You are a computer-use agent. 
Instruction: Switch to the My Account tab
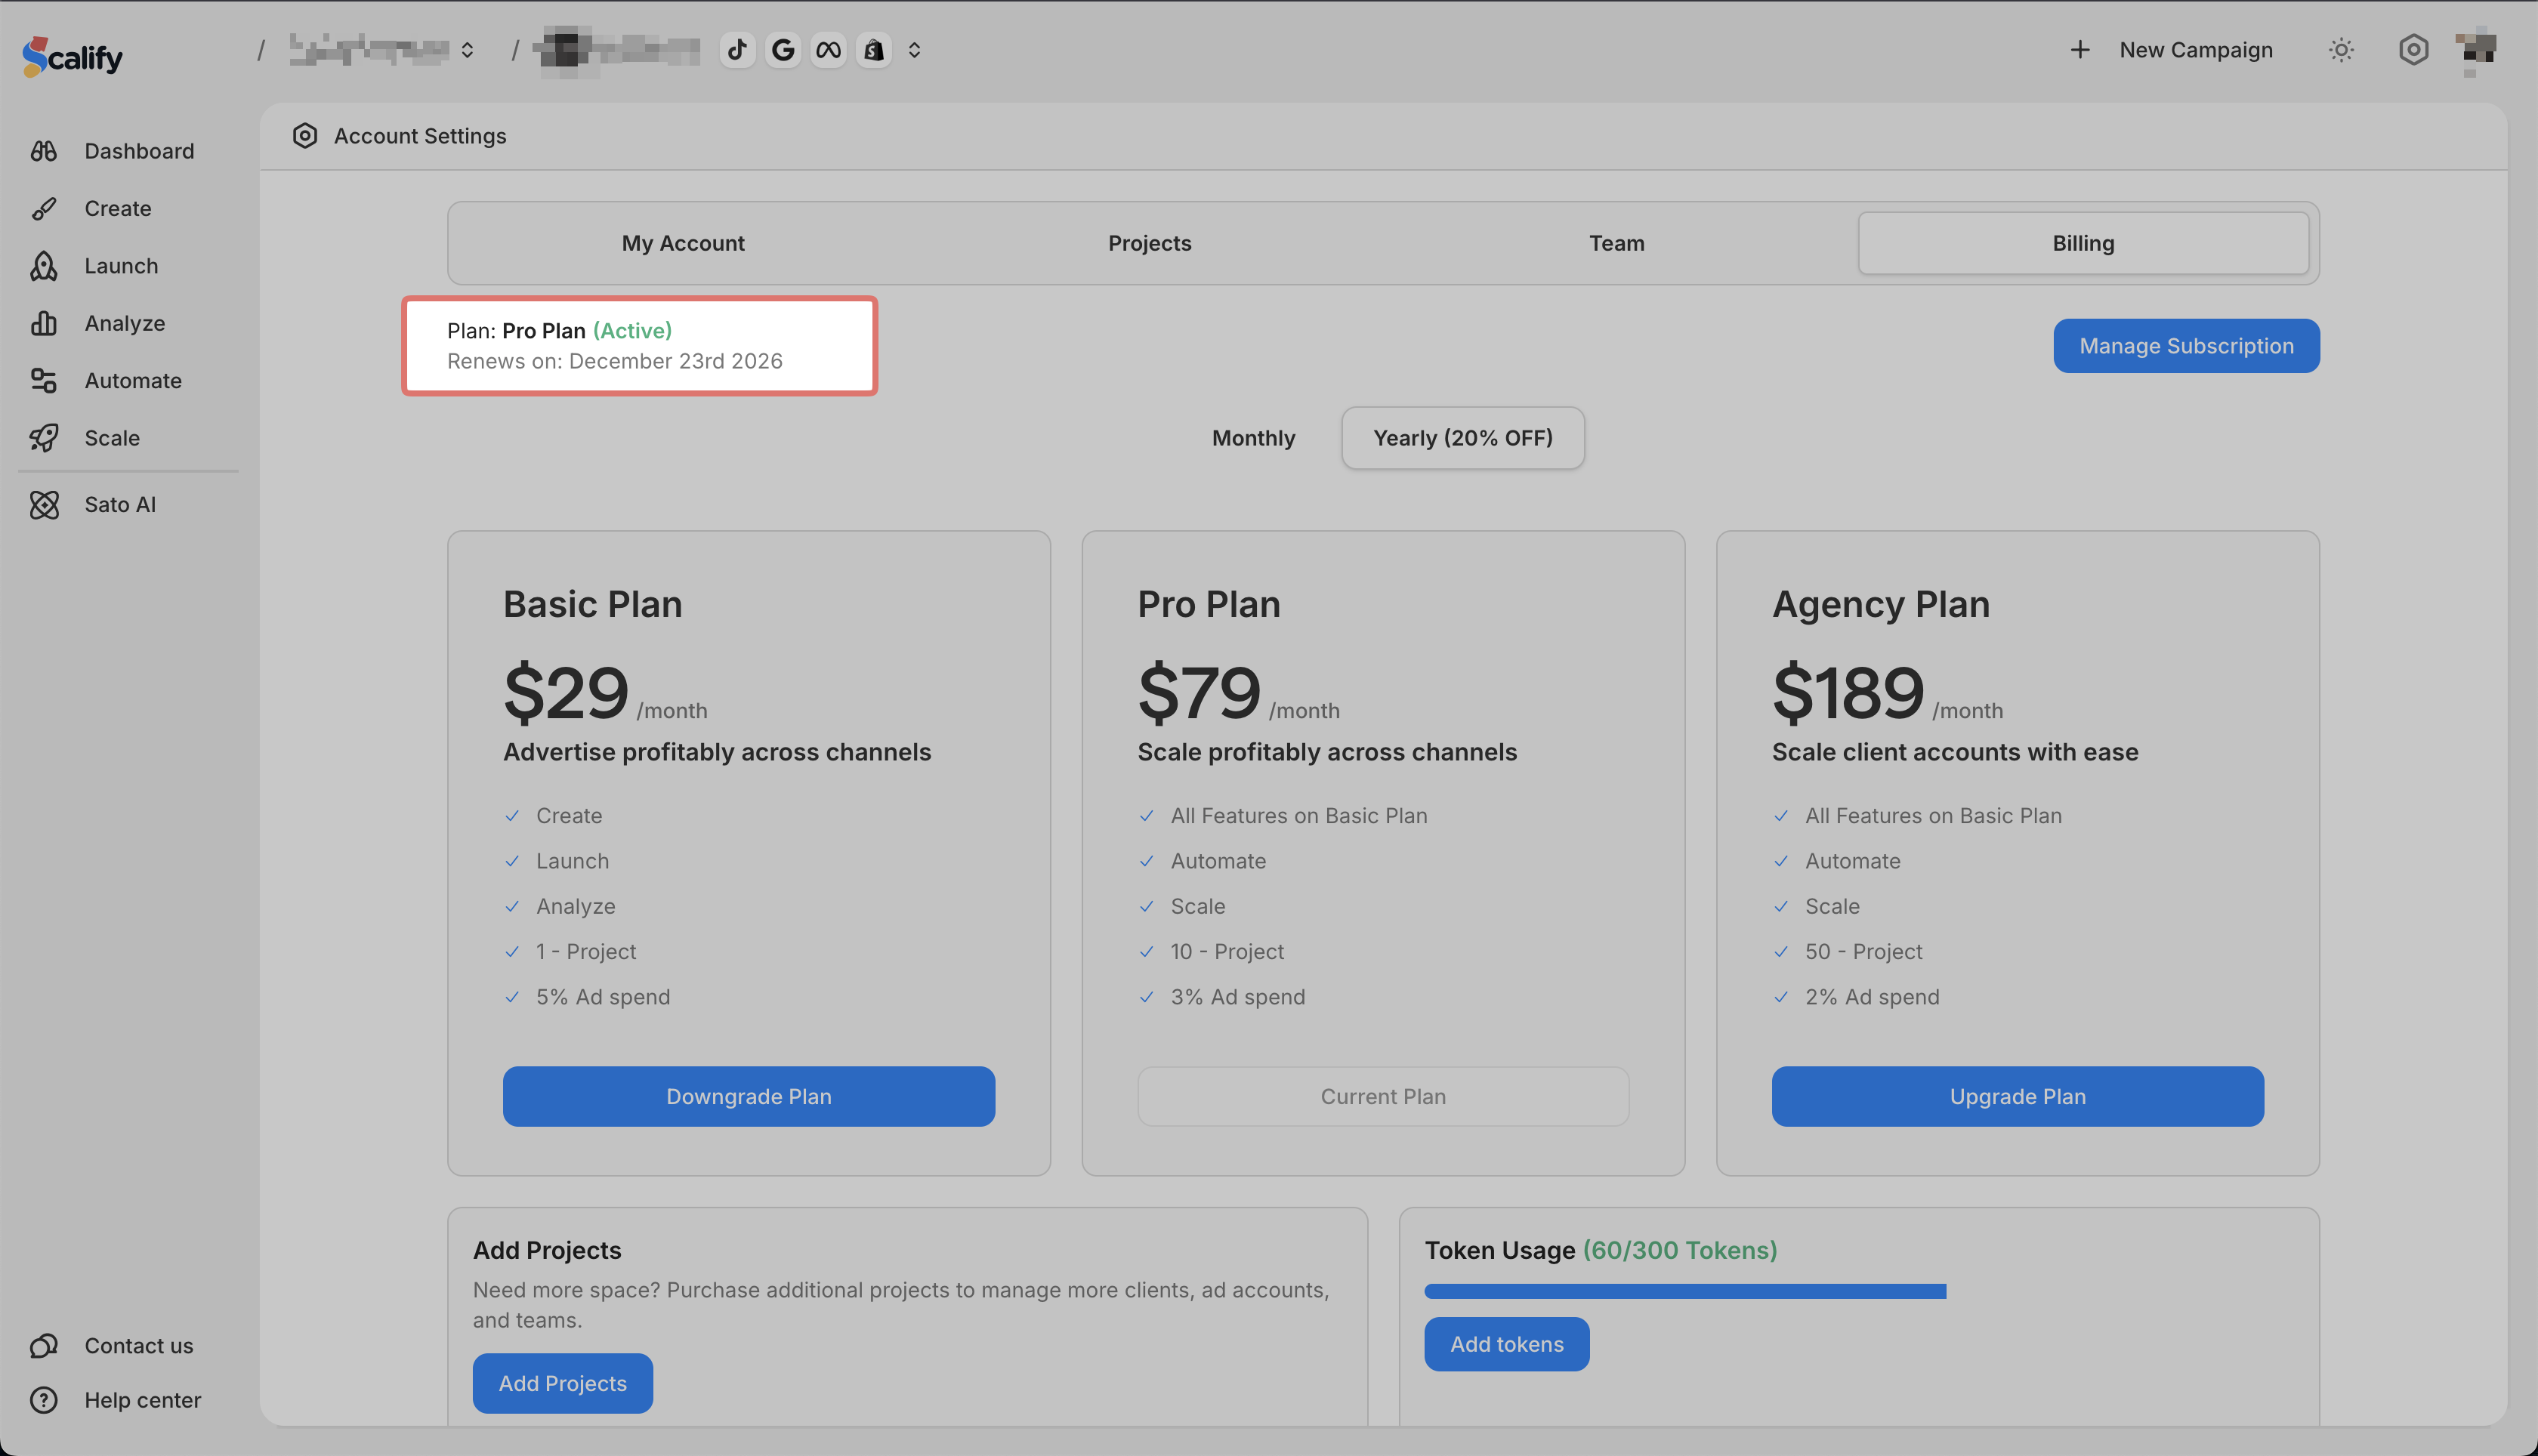coord(683,243)
